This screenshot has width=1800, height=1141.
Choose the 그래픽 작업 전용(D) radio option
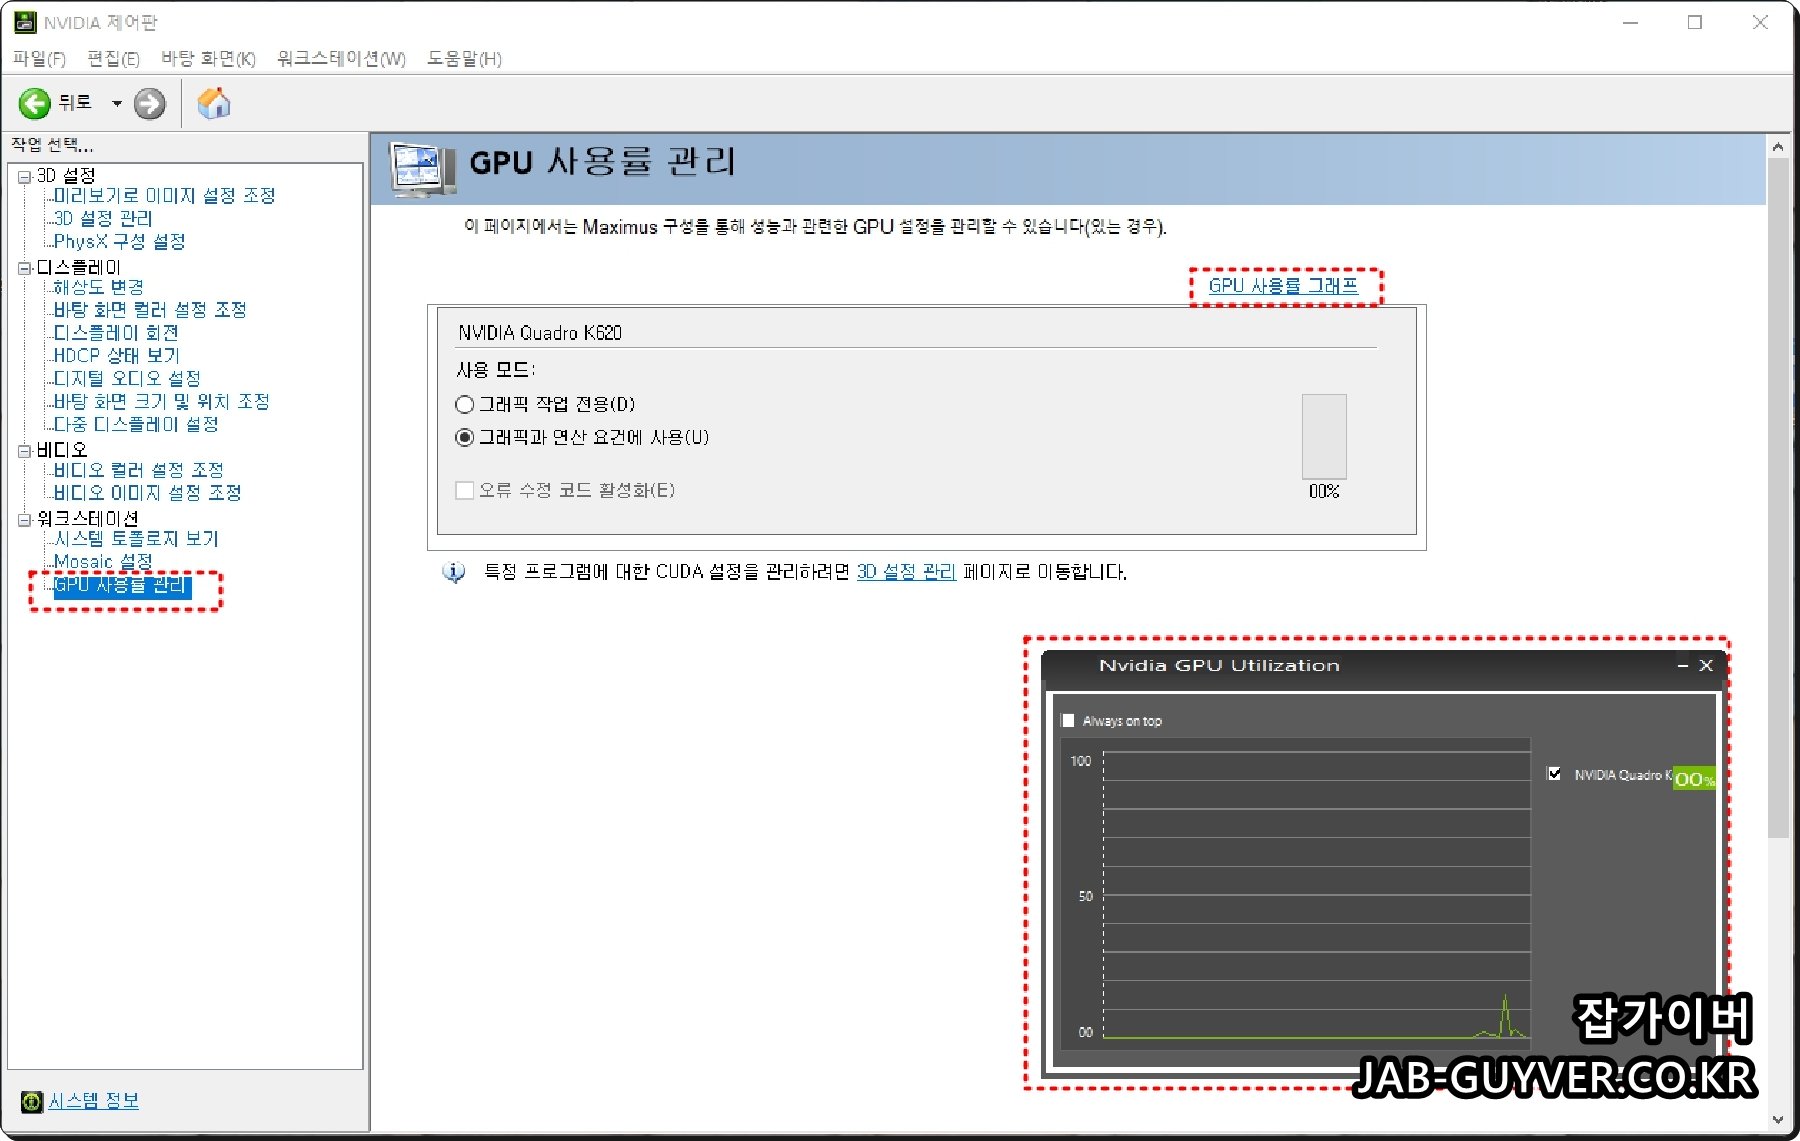pyautogui.click(x=464, y=405)
